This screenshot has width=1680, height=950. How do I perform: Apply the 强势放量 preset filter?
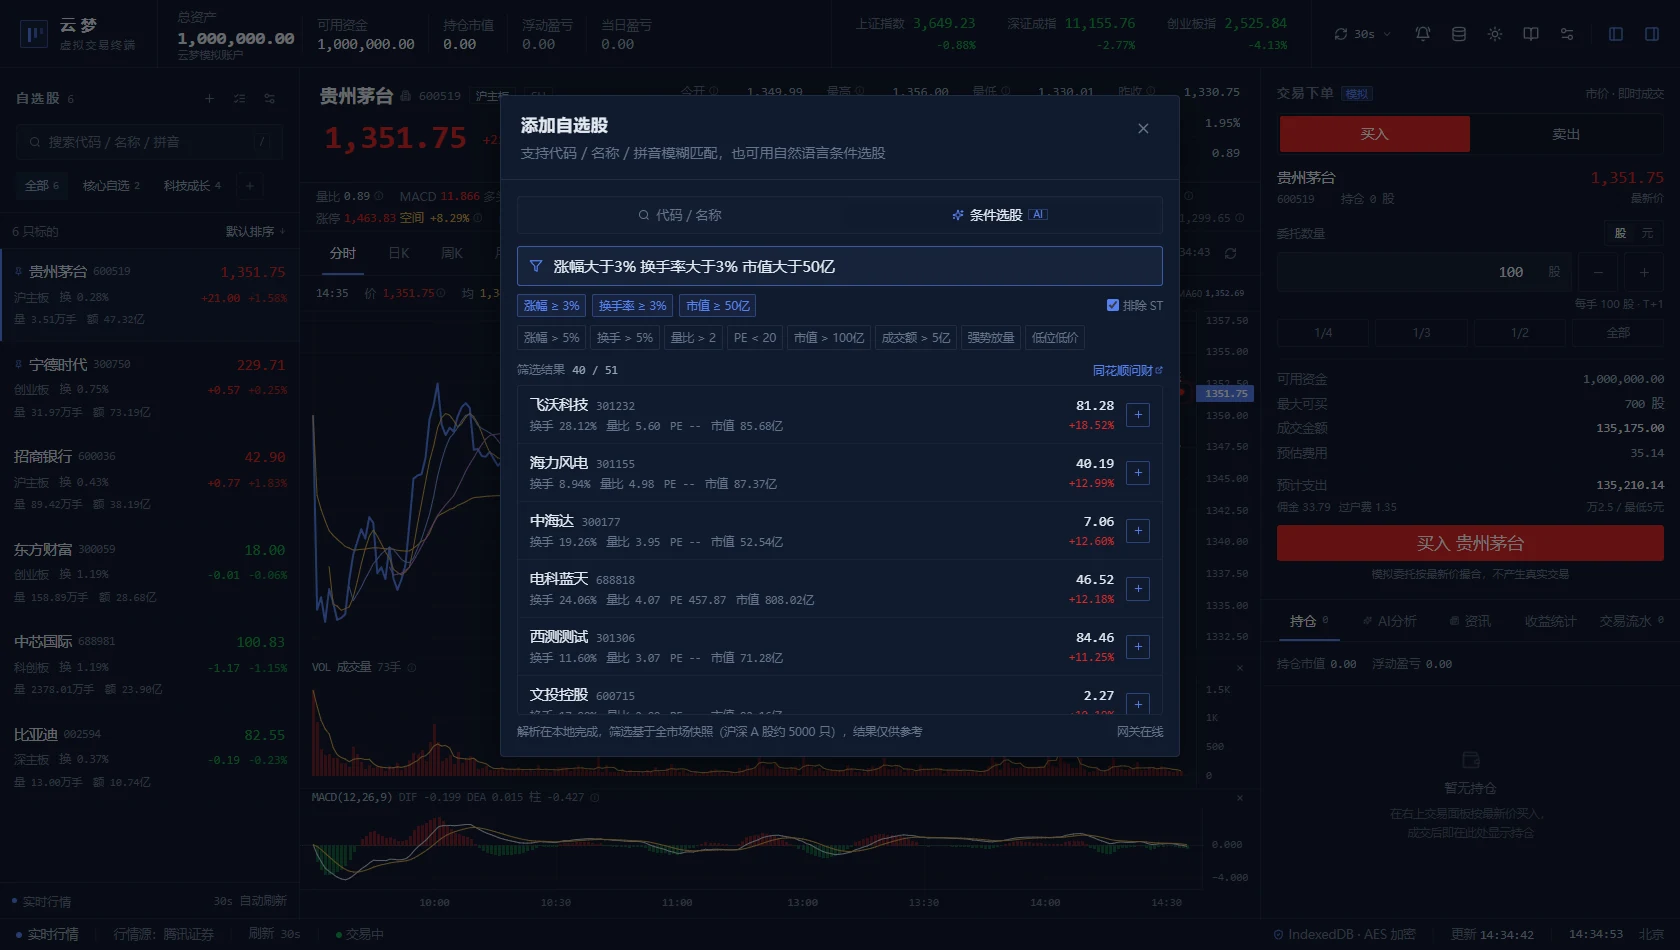(991, 337)
